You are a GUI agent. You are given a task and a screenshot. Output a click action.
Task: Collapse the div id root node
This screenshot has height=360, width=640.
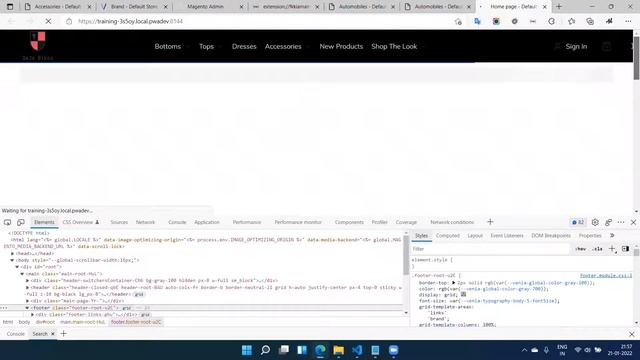coord(17,267)
